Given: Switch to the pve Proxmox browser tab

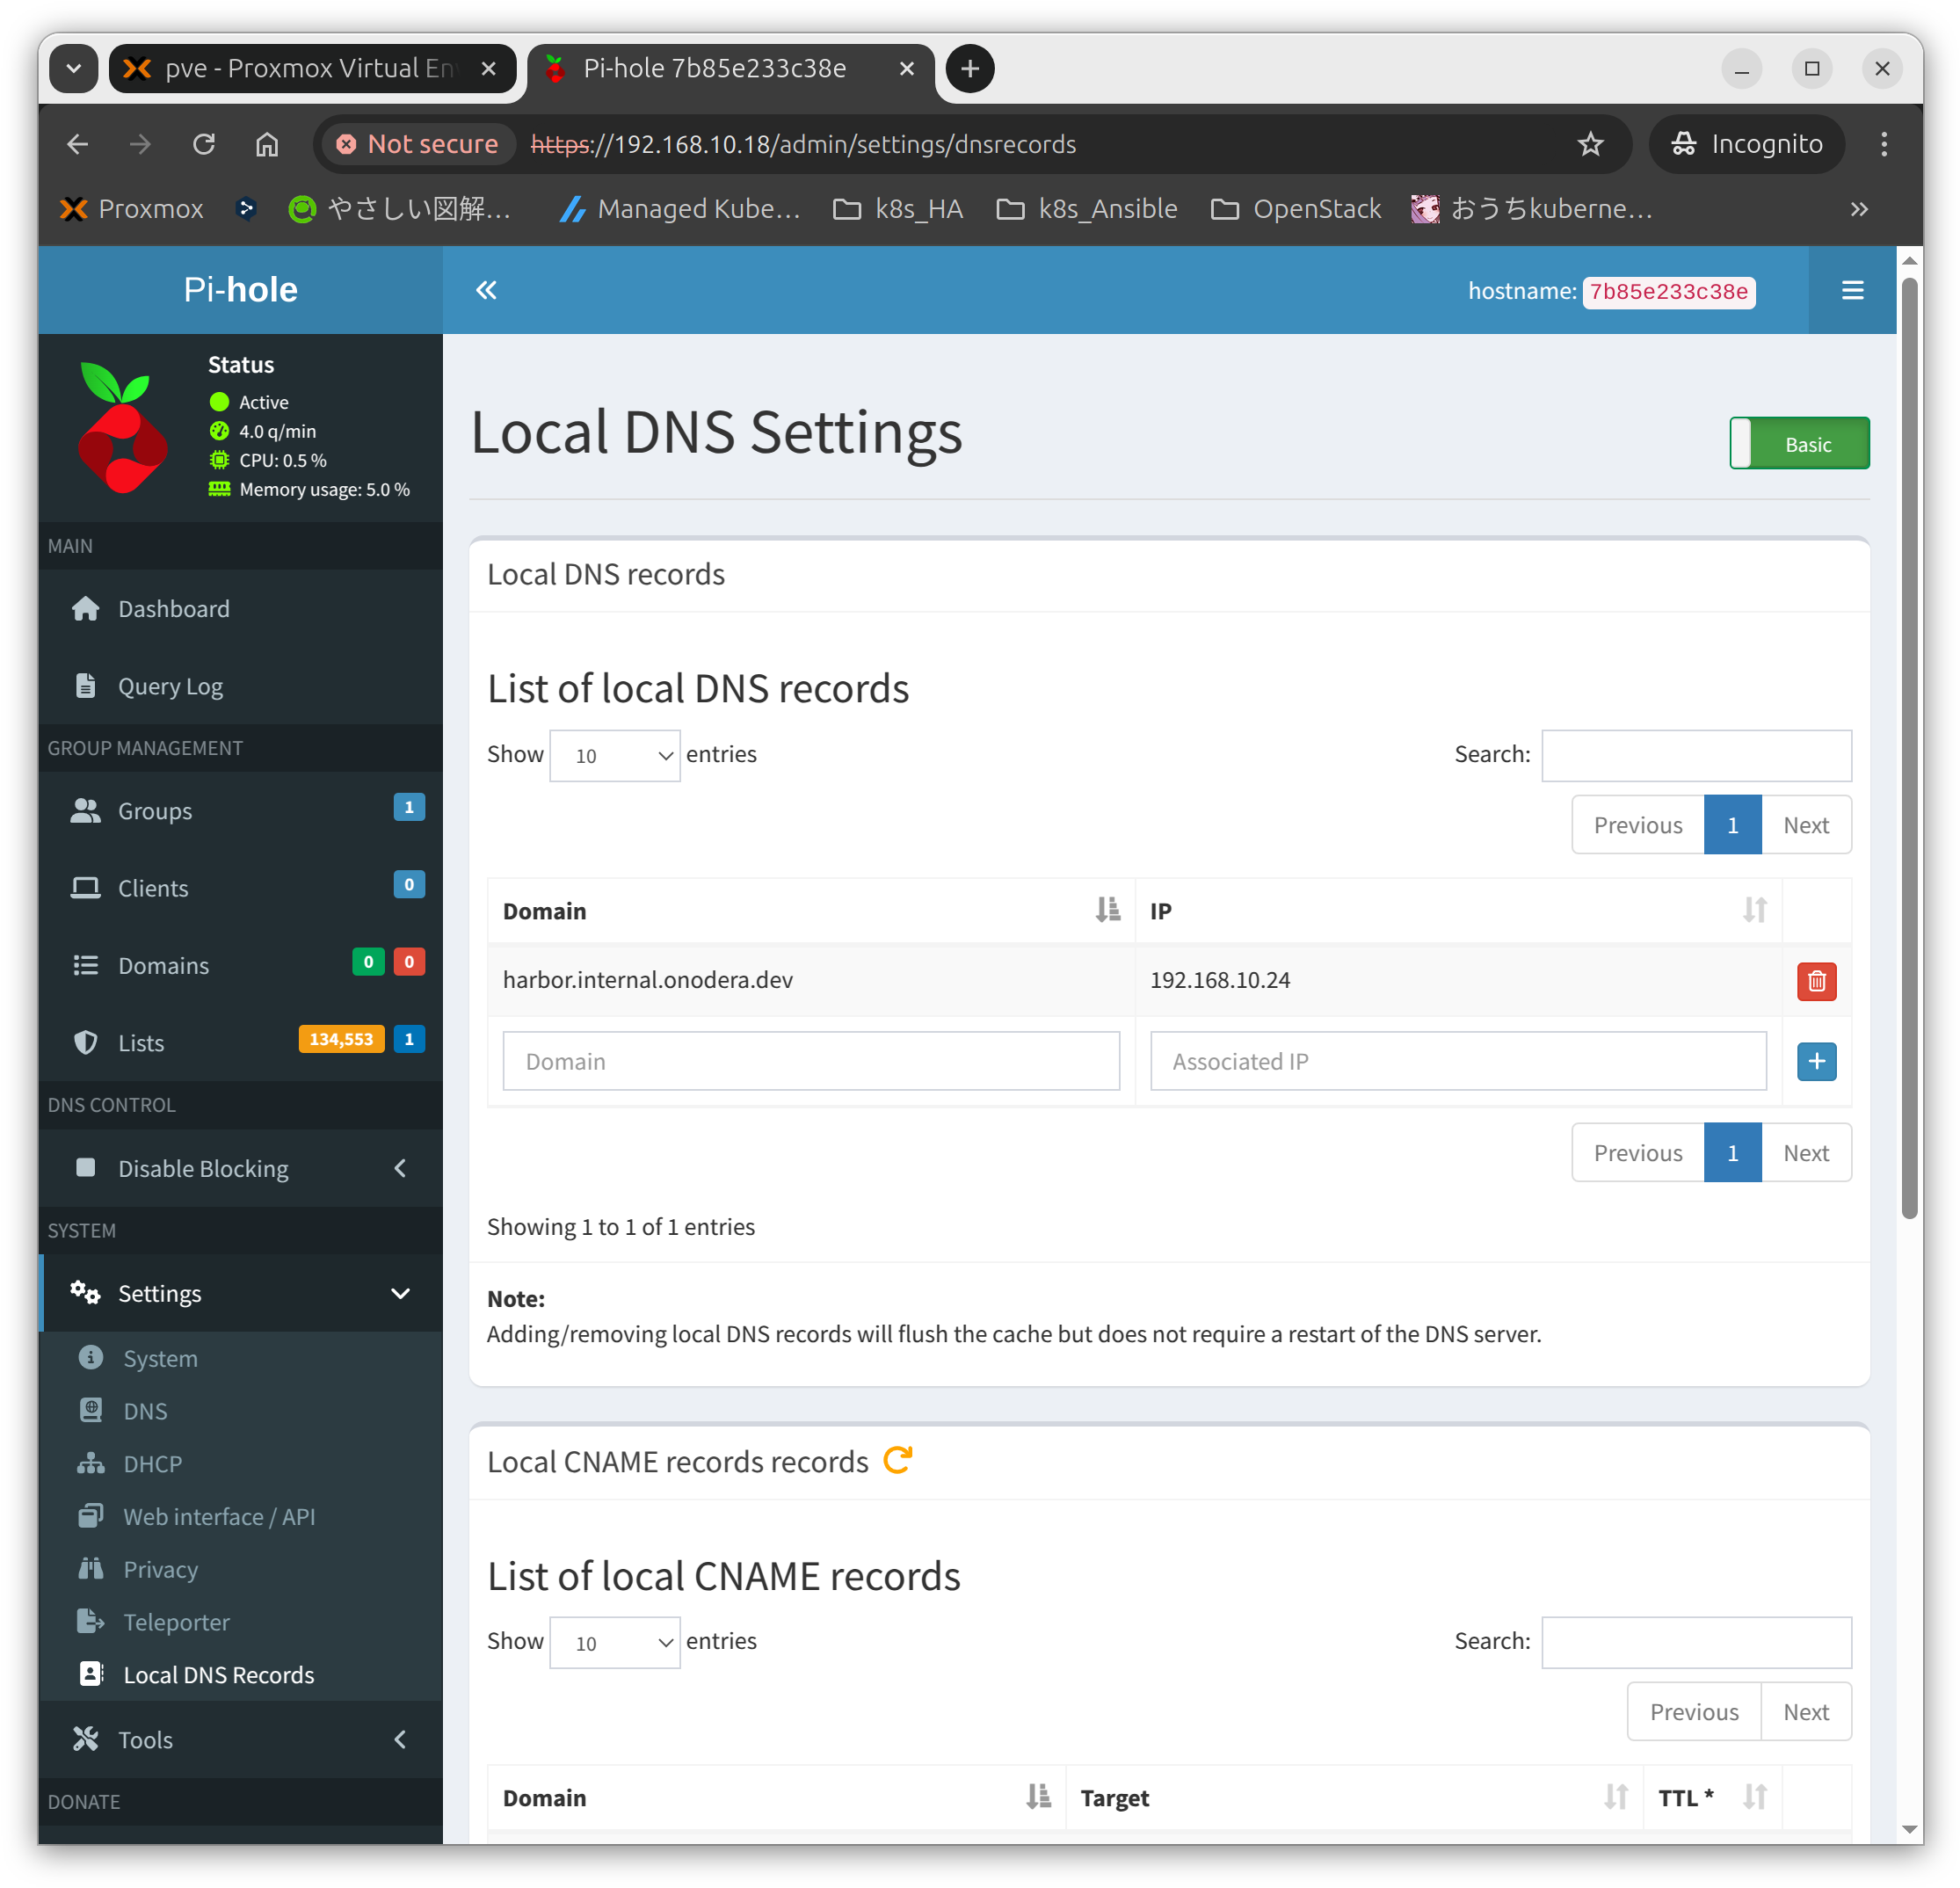Looking at the screenshot, I should pos(300,68).
